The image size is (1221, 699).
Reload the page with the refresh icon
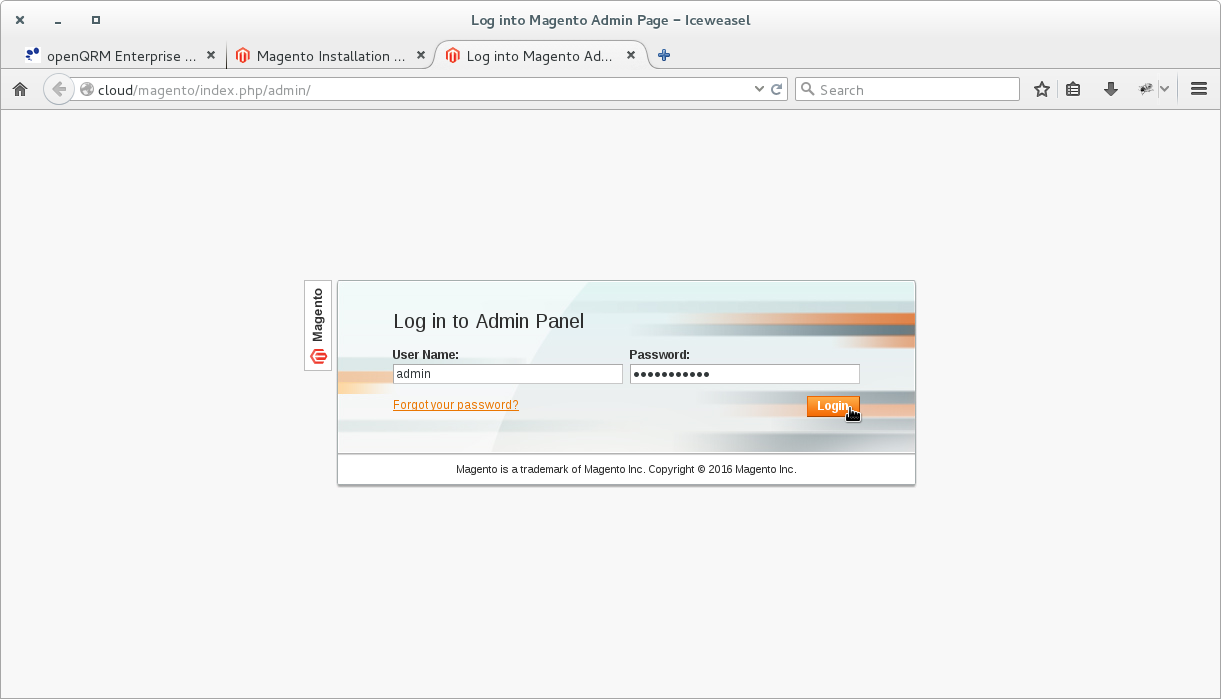[776, 90]
